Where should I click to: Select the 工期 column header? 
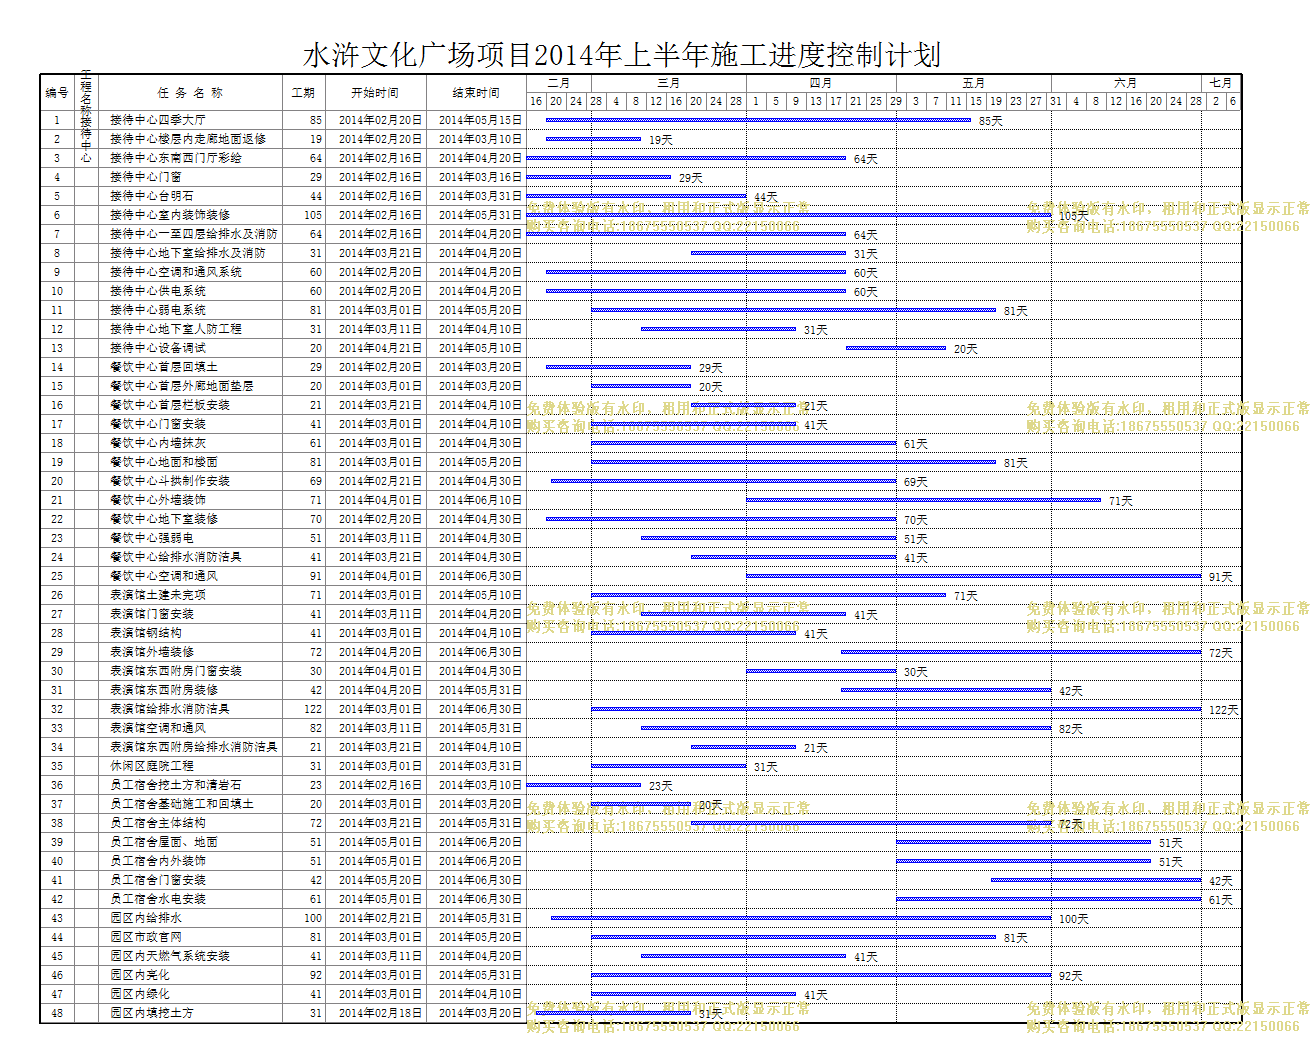tap(303, 92)
